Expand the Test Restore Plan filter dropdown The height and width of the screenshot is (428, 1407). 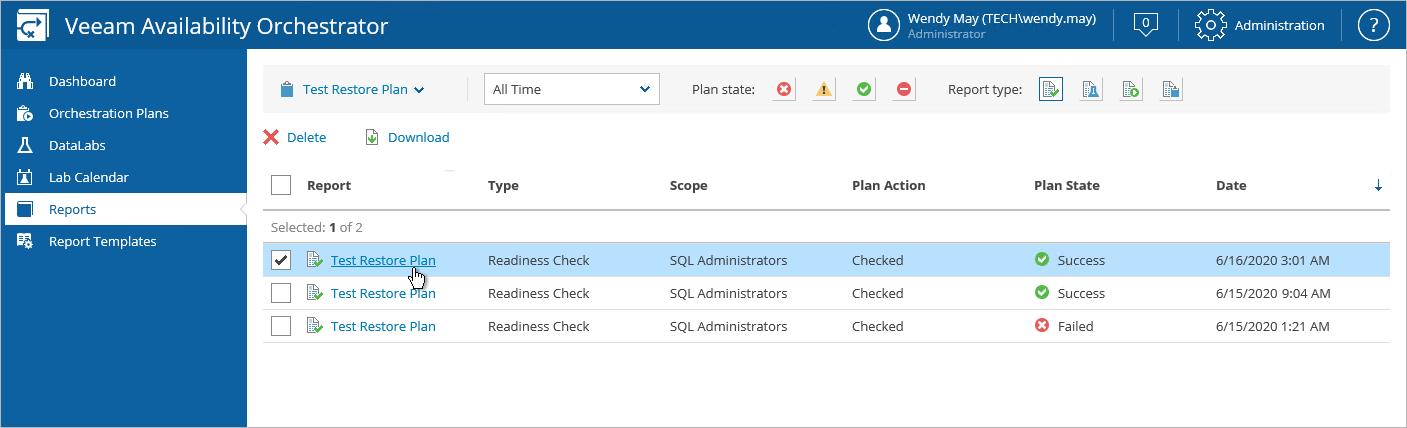click(x=364, y=89)
